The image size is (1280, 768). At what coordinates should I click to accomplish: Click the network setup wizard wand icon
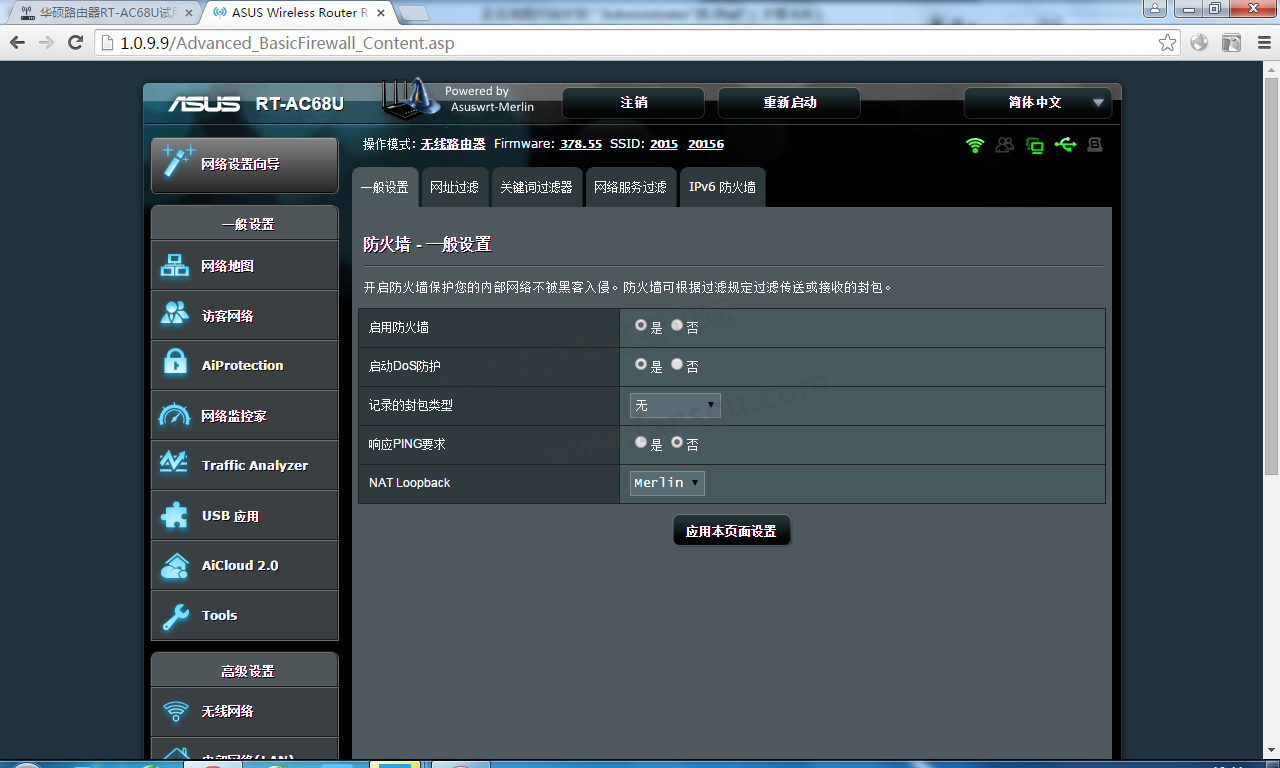tap(178, 162)
